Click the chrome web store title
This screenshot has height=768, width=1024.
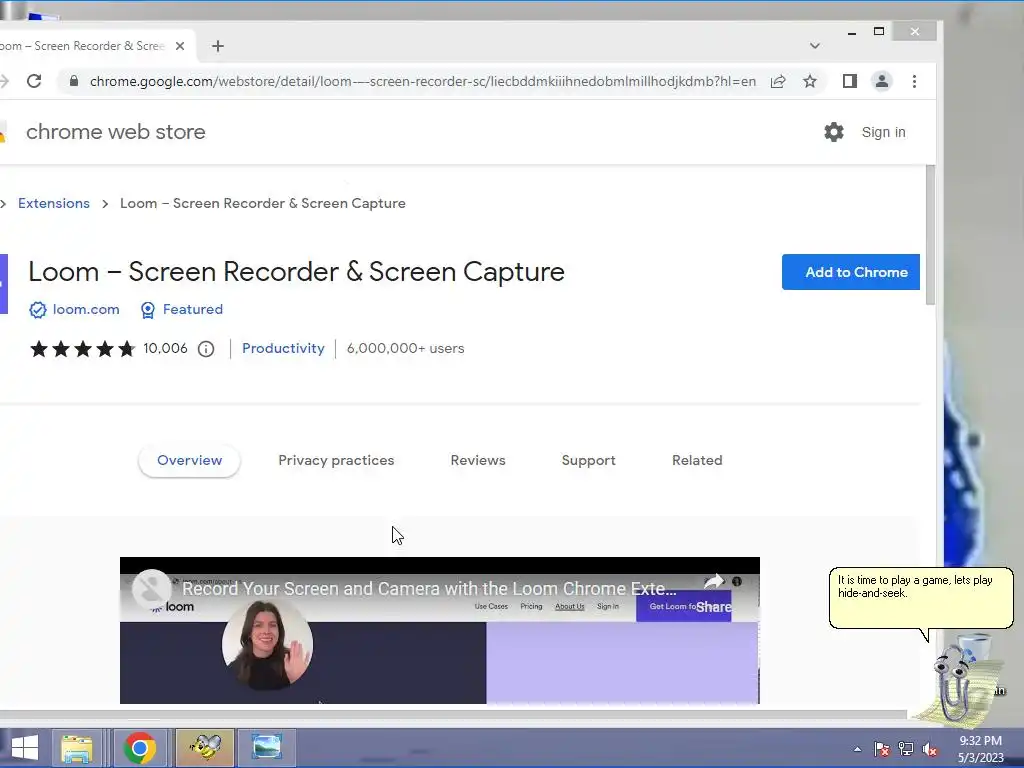pos(116,132)
